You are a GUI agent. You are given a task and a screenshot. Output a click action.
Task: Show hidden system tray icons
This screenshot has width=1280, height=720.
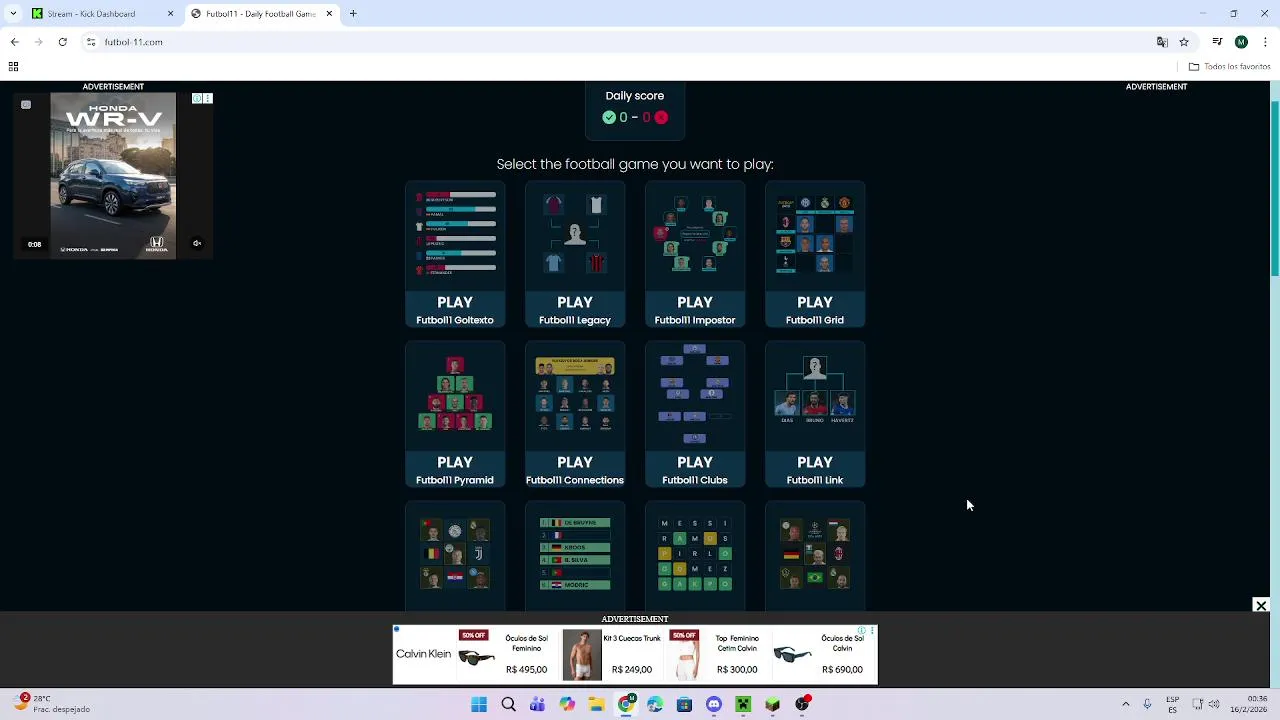point(1125,705)
